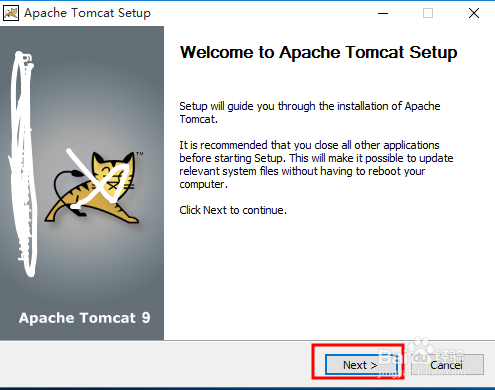Cancel the Tomcat setup wizard
Viewport: 495px width, 390px height.
[x=447, y=365]
